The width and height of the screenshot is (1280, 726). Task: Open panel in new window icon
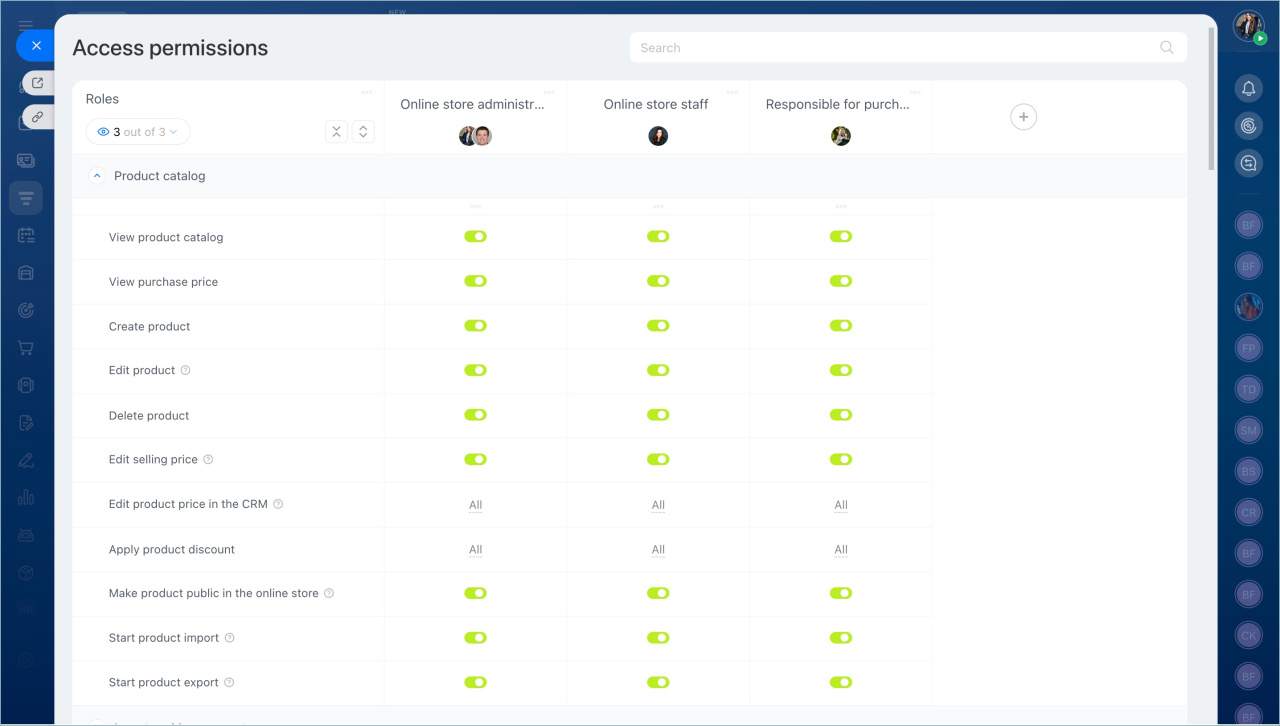(x=37, y=83)
